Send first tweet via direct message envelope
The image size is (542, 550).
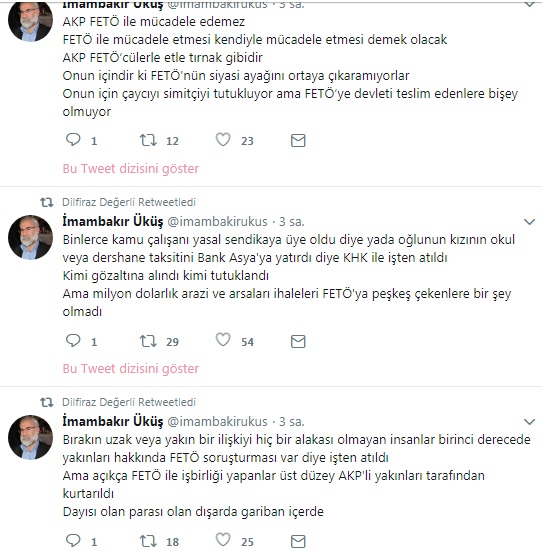pos(298,140)
